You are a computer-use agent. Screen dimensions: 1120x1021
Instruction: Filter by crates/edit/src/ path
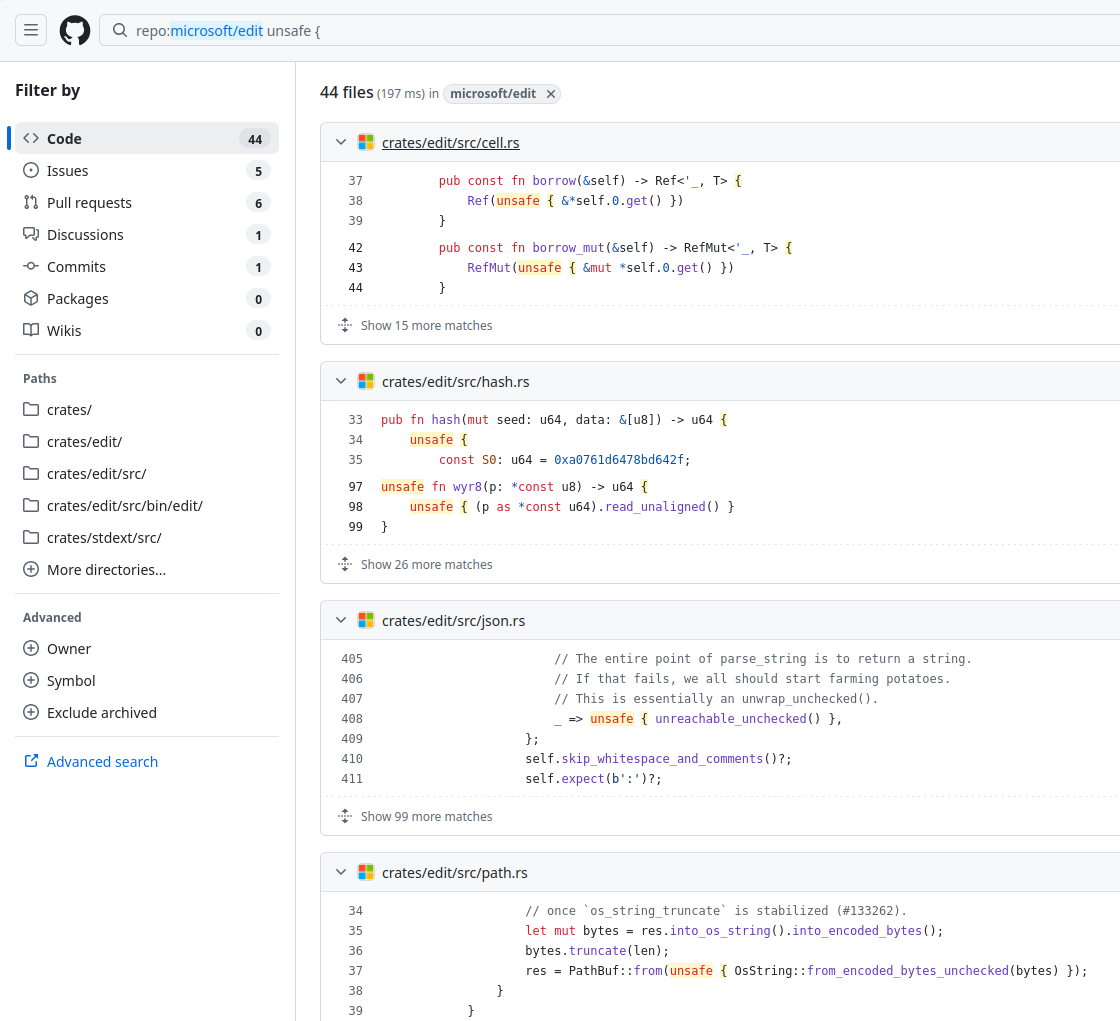(x=146, y=474)
